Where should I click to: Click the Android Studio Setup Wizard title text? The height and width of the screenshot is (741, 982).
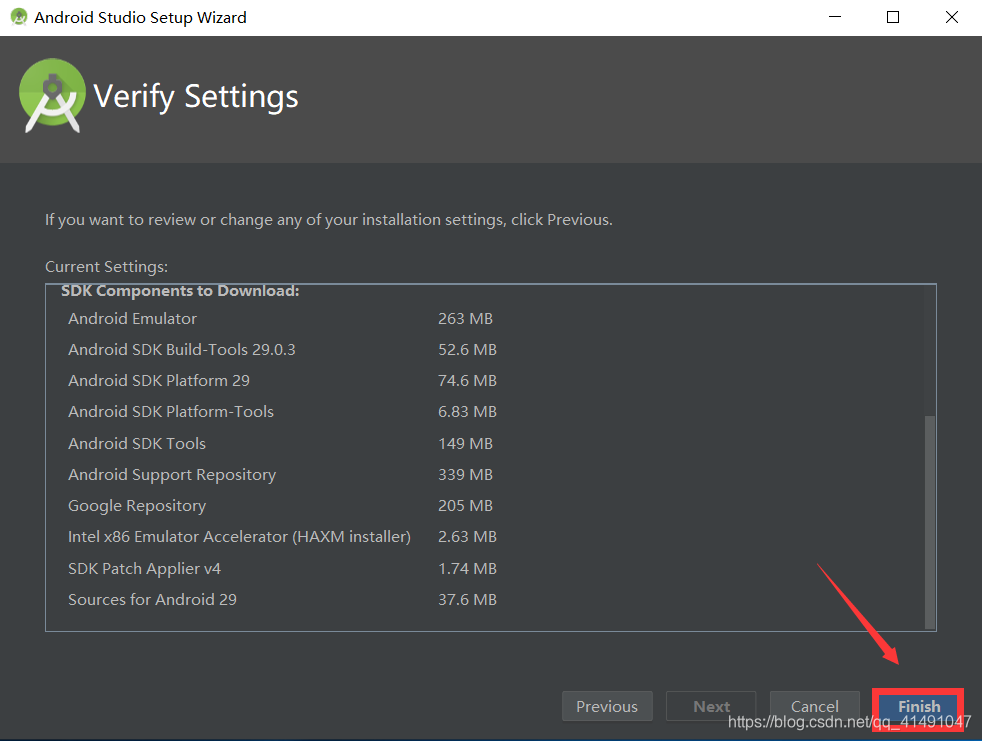tap(140, 18)
